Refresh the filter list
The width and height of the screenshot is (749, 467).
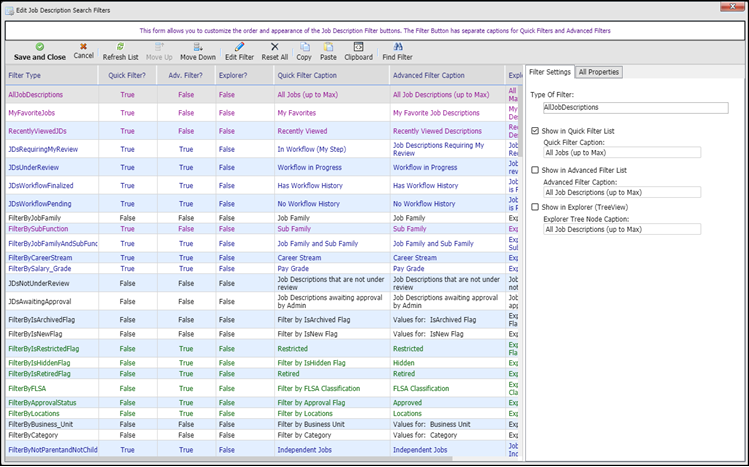120,51
